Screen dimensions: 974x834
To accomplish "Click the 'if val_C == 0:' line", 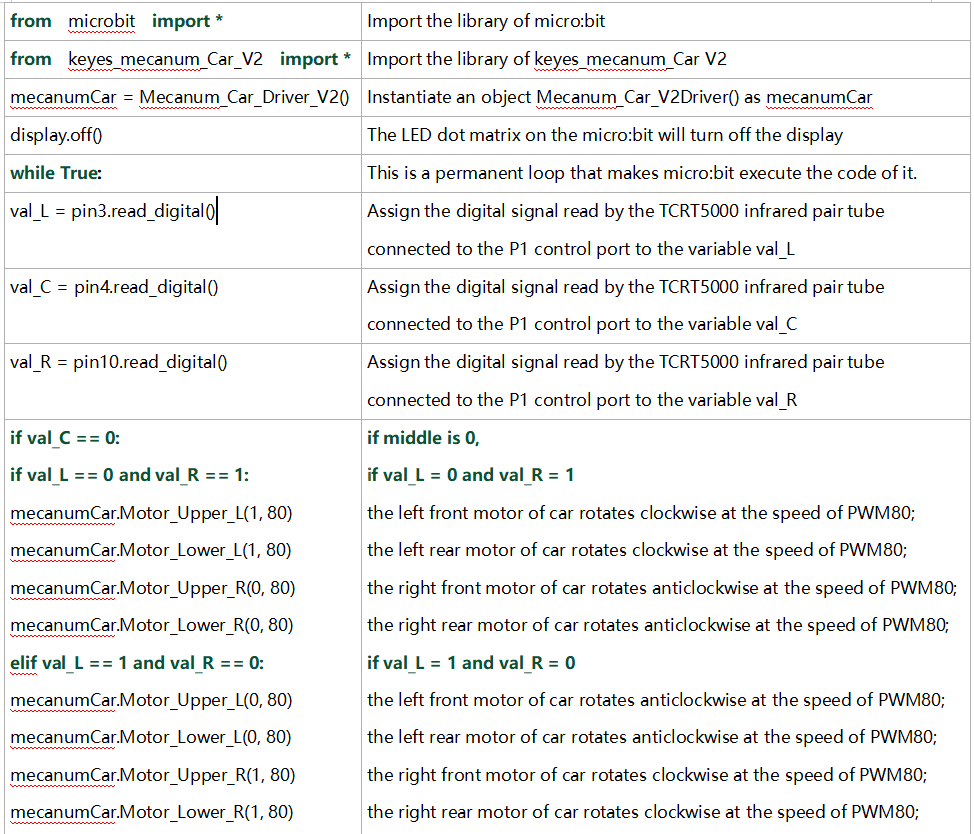I will point(65,438).
